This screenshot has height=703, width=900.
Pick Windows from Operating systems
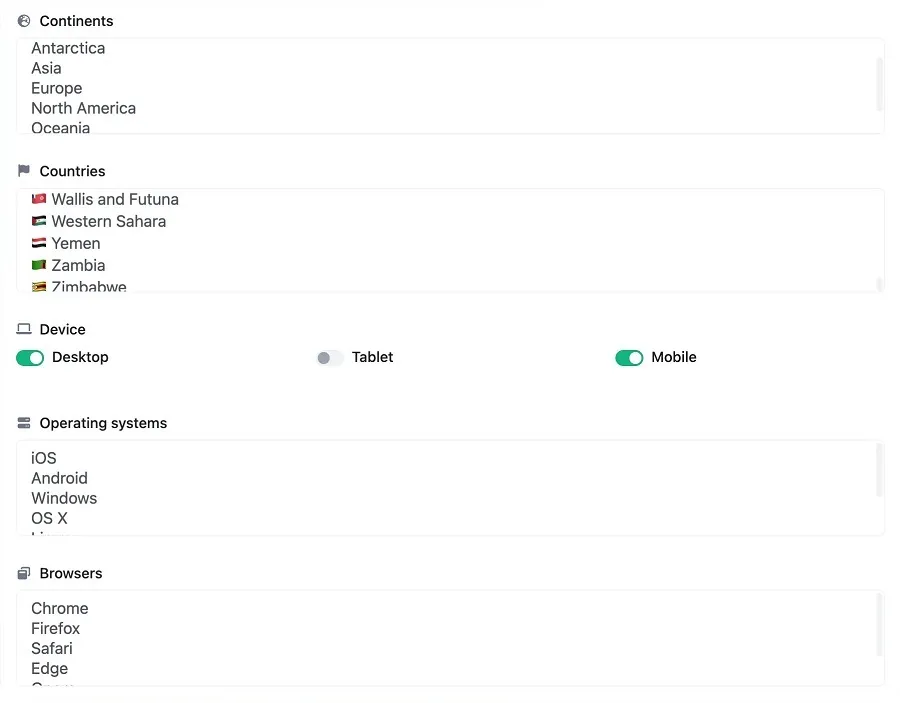tap(64, 498)
